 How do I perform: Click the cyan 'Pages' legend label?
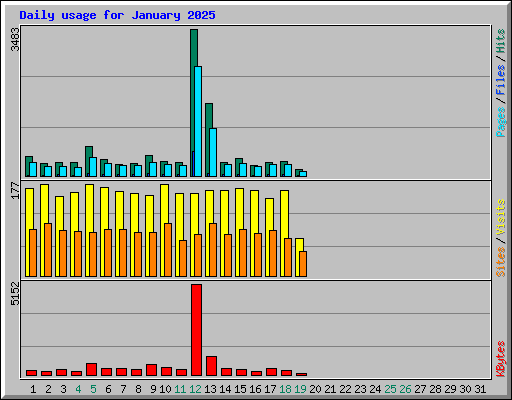pos(500,122)
